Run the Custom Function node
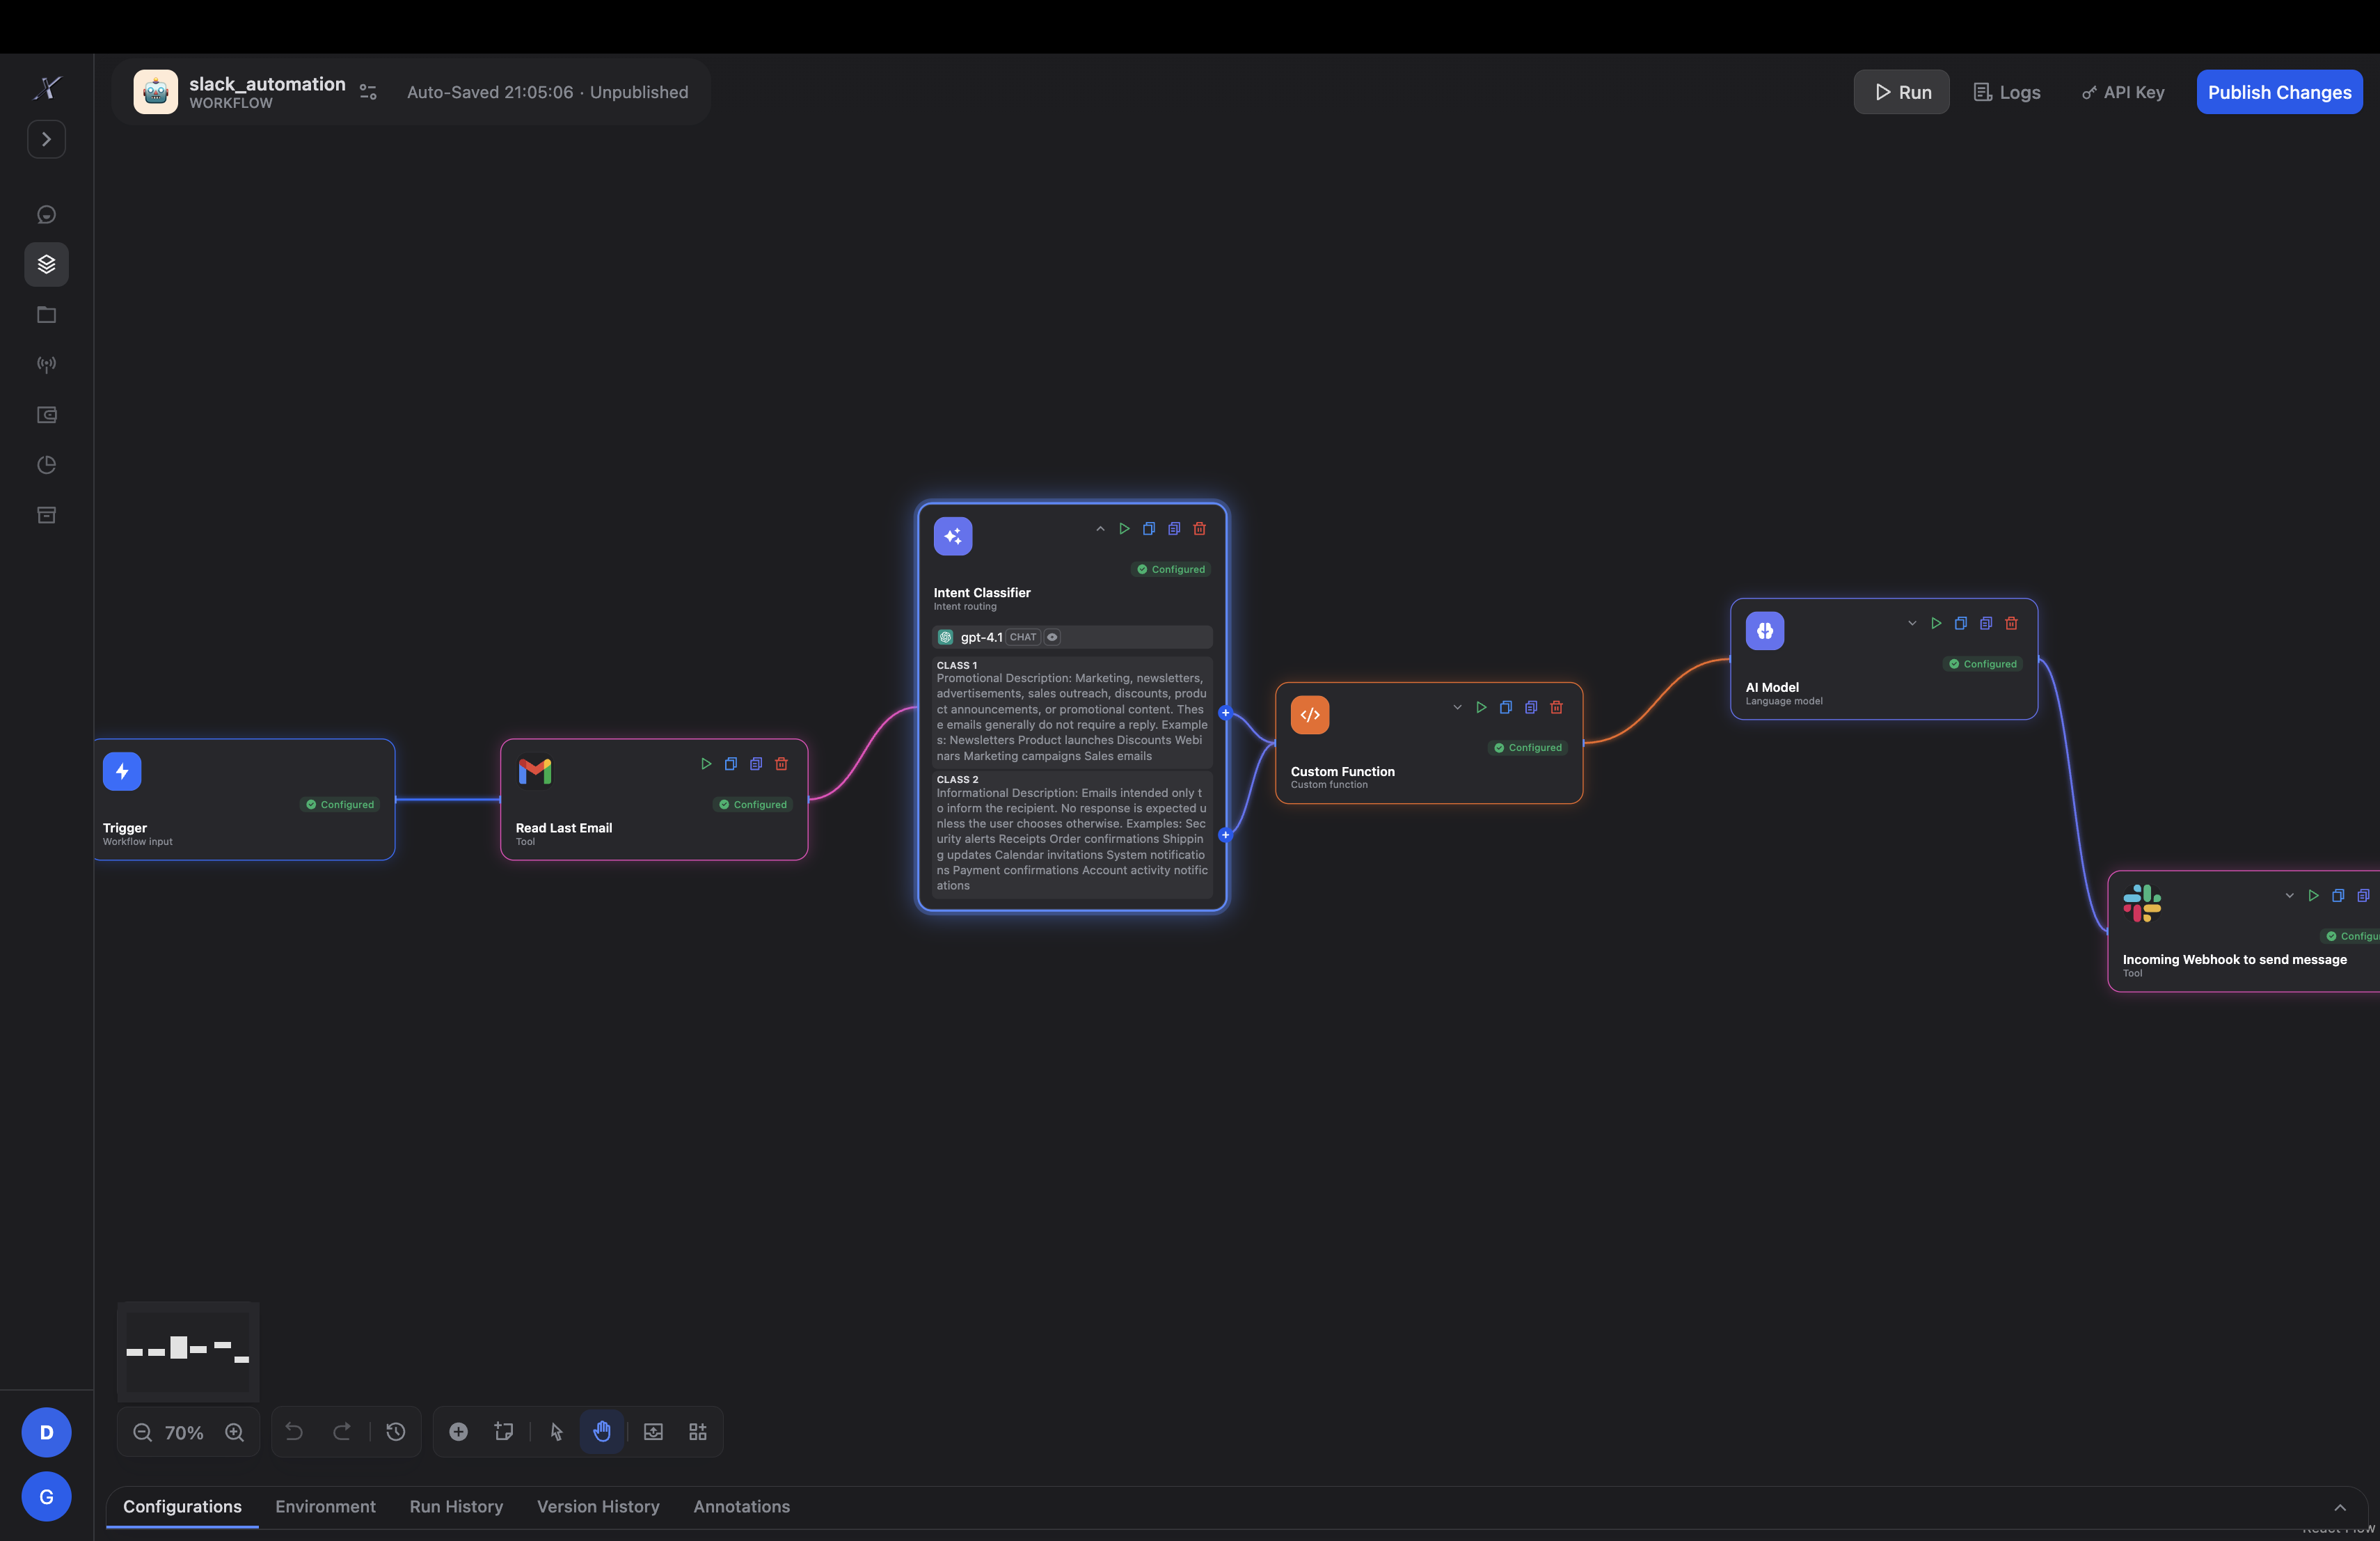Screen dimensions: 2380x1541 [1481, 708]
